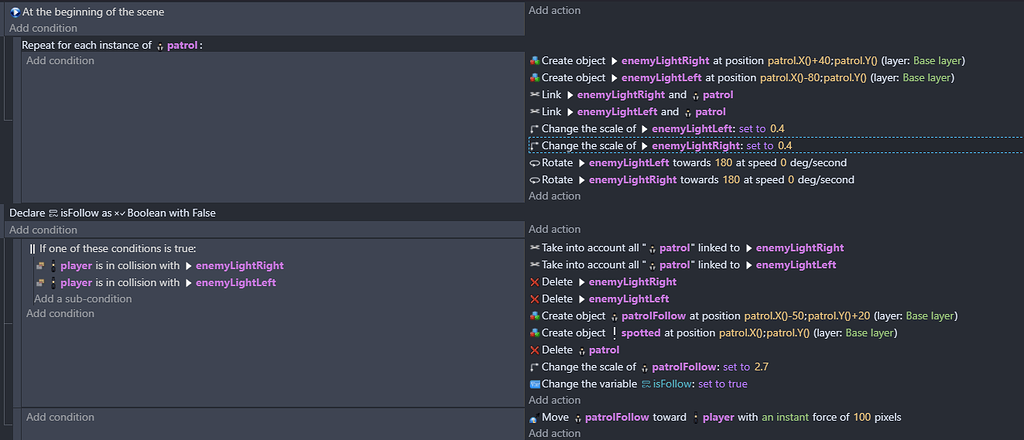Screen dimensions: 1024x440
Task: Select red Delete icon for patrol
Action: (x=534, y=350)
